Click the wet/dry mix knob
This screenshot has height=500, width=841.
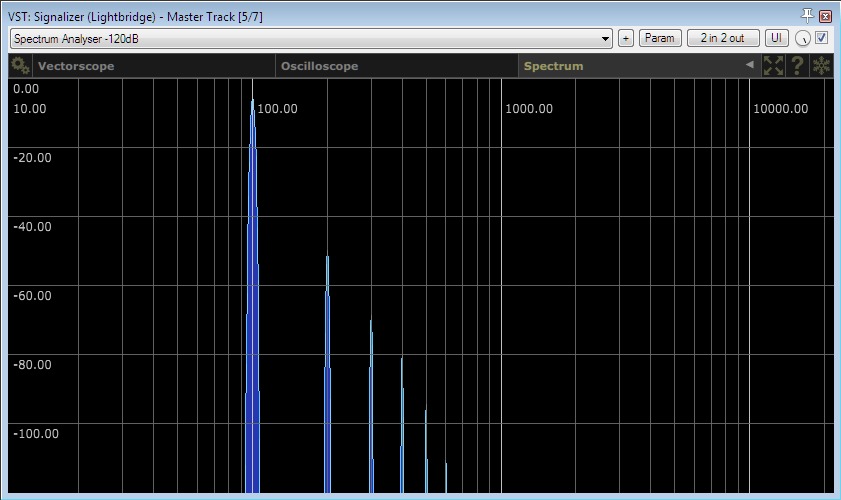click(802, 39)
